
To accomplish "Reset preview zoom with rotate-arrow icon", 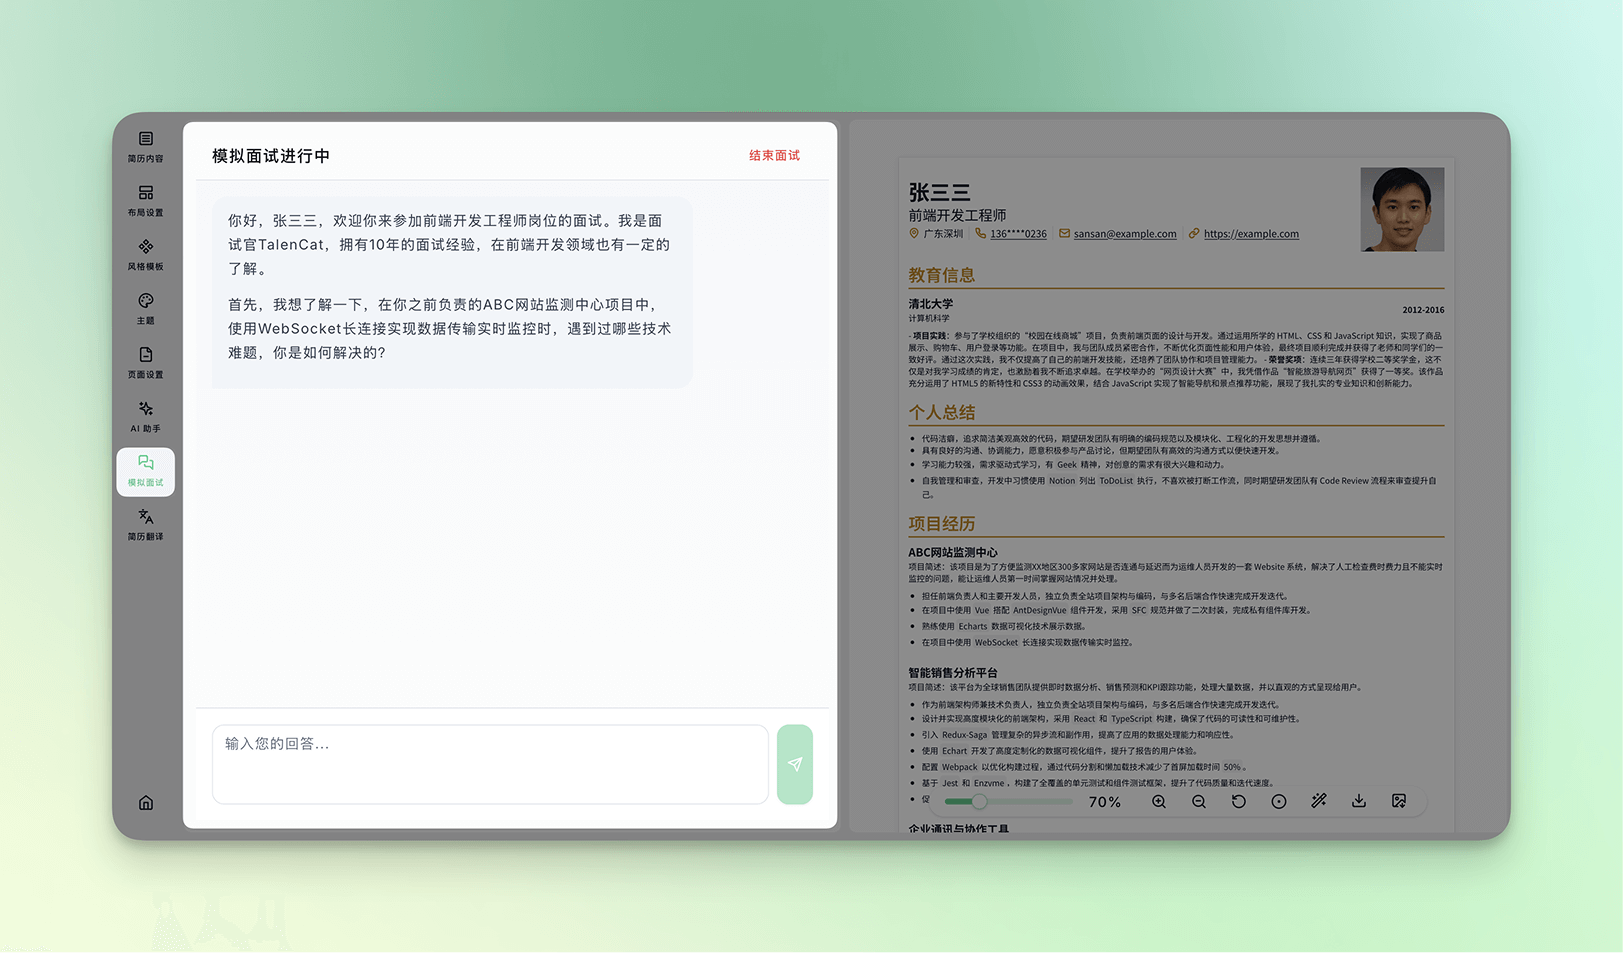I will [x=1239, y=802].
